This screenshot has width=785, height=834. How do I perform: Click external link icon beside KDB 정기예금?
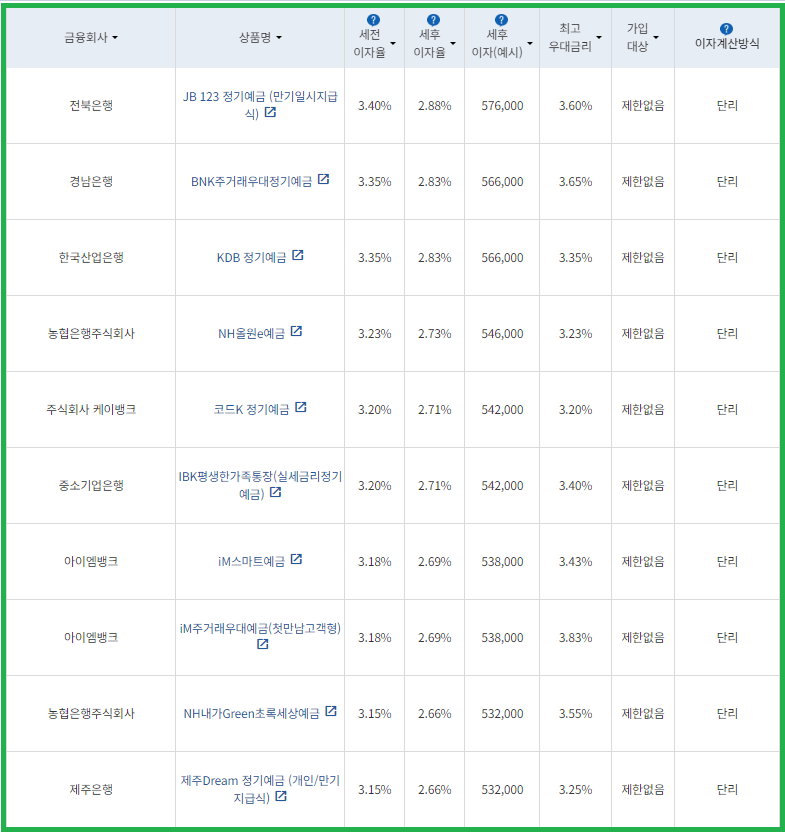pyautogui.click(x=298, y=255)
